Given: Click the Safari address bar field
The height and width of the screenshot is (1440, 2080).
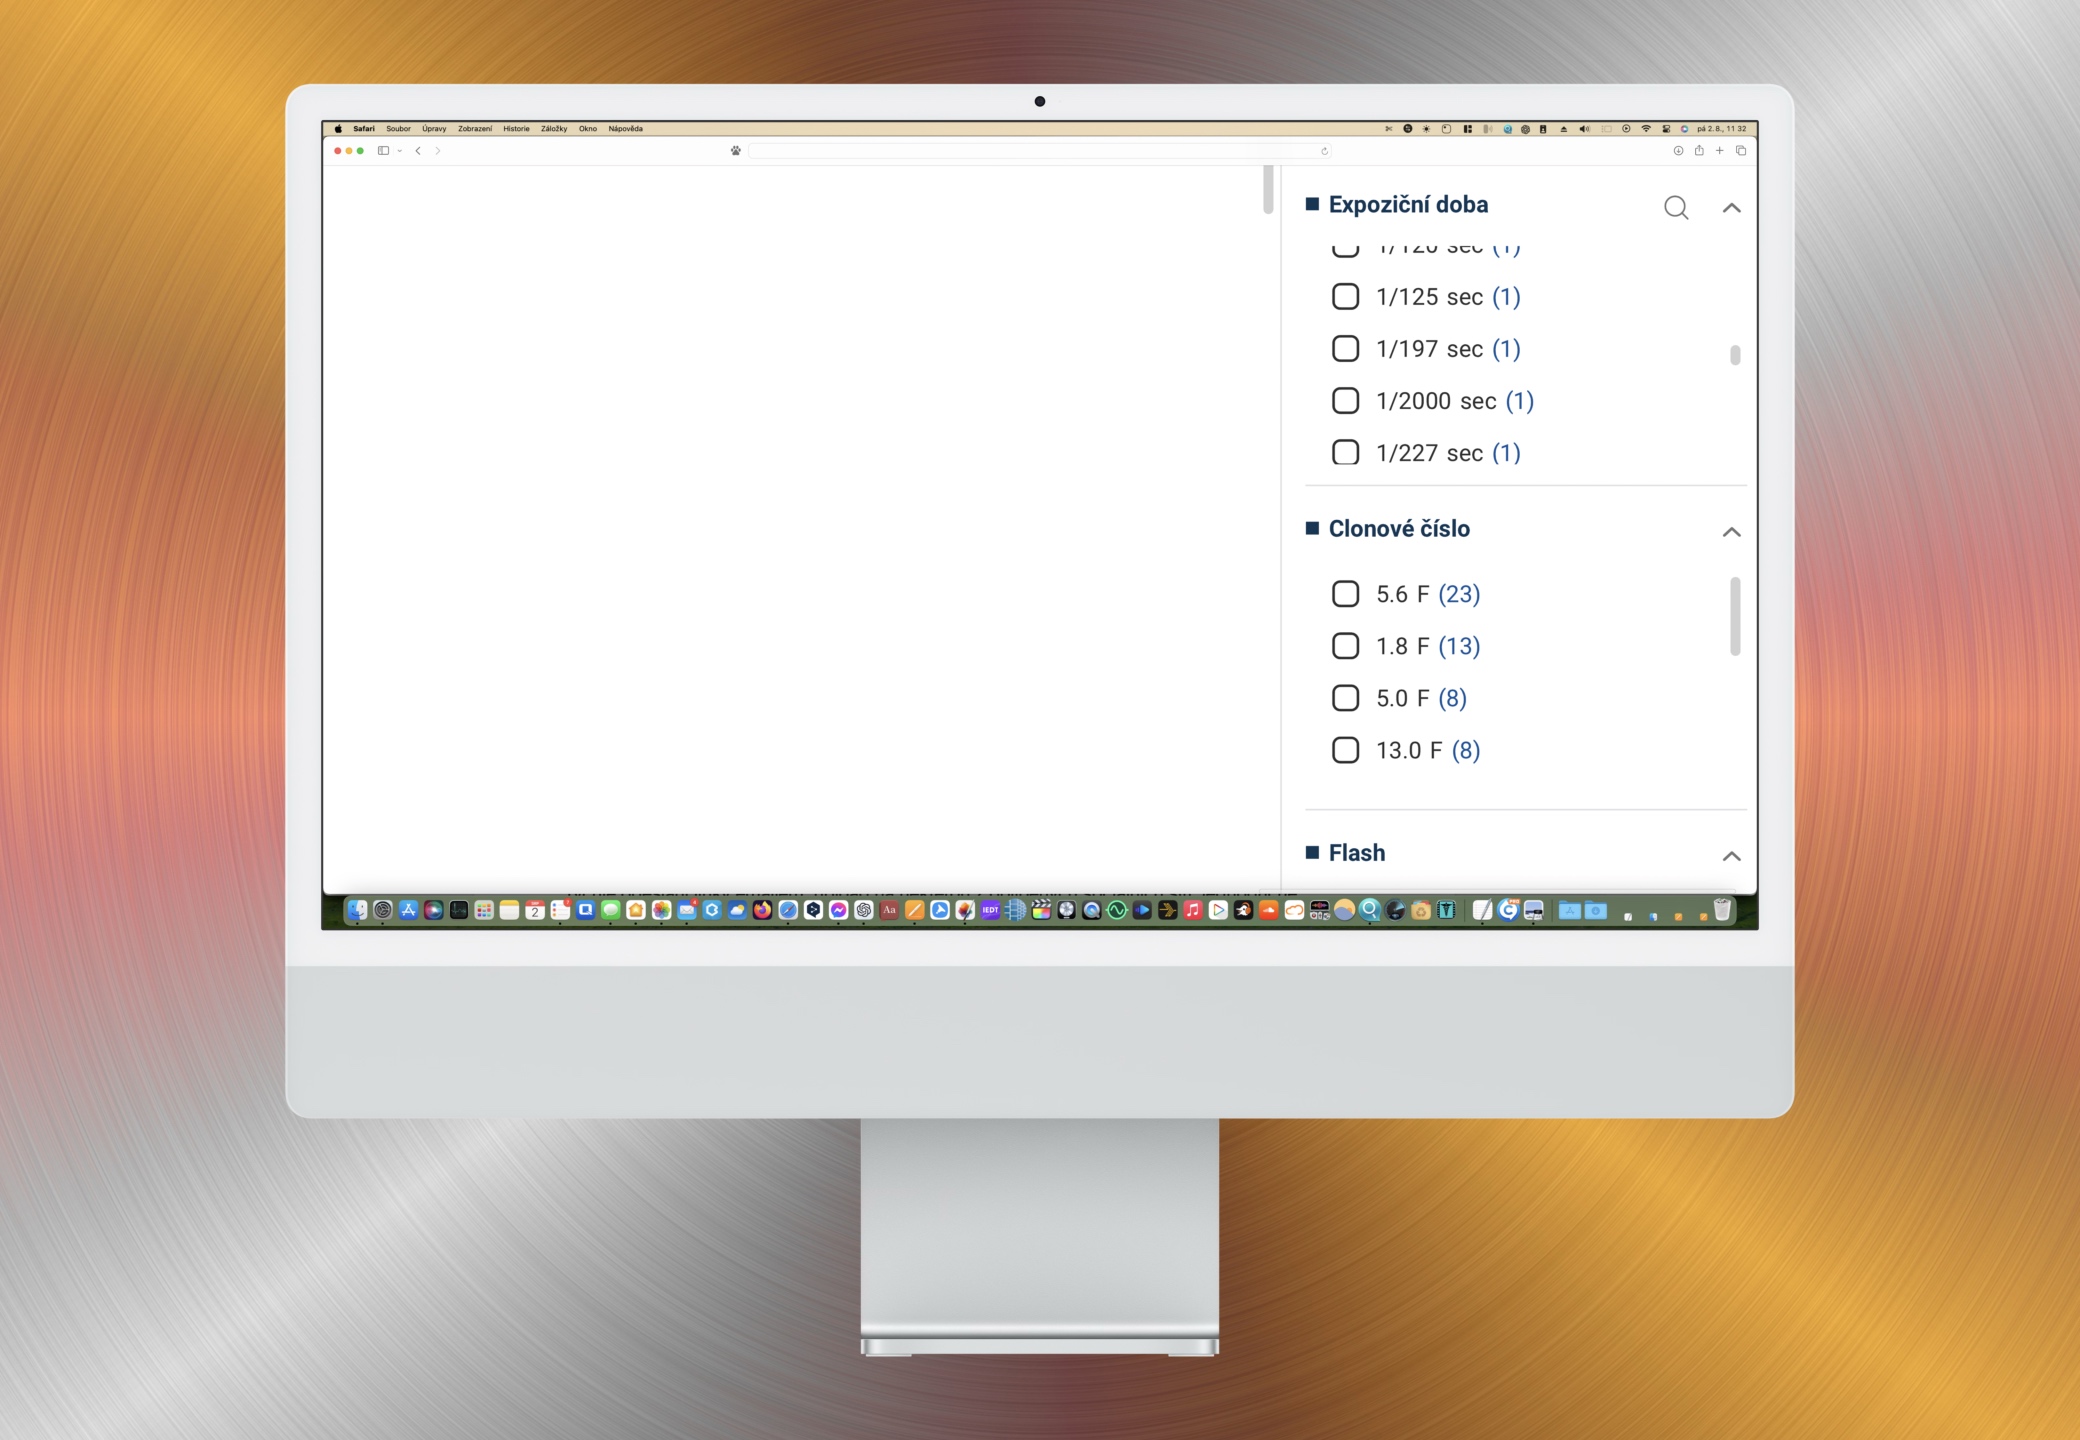Looking at the screenshot, I should 1035,151.
